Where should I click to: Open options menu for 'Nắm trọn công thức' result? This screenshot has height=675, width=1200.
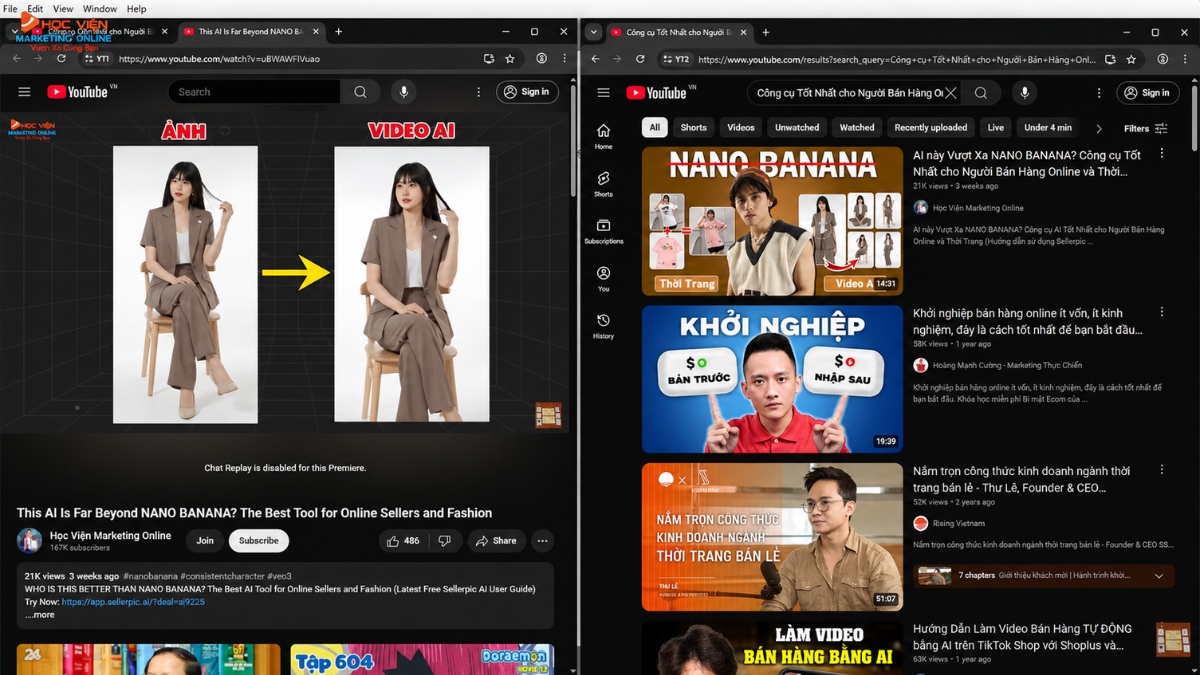[1162, 469]
